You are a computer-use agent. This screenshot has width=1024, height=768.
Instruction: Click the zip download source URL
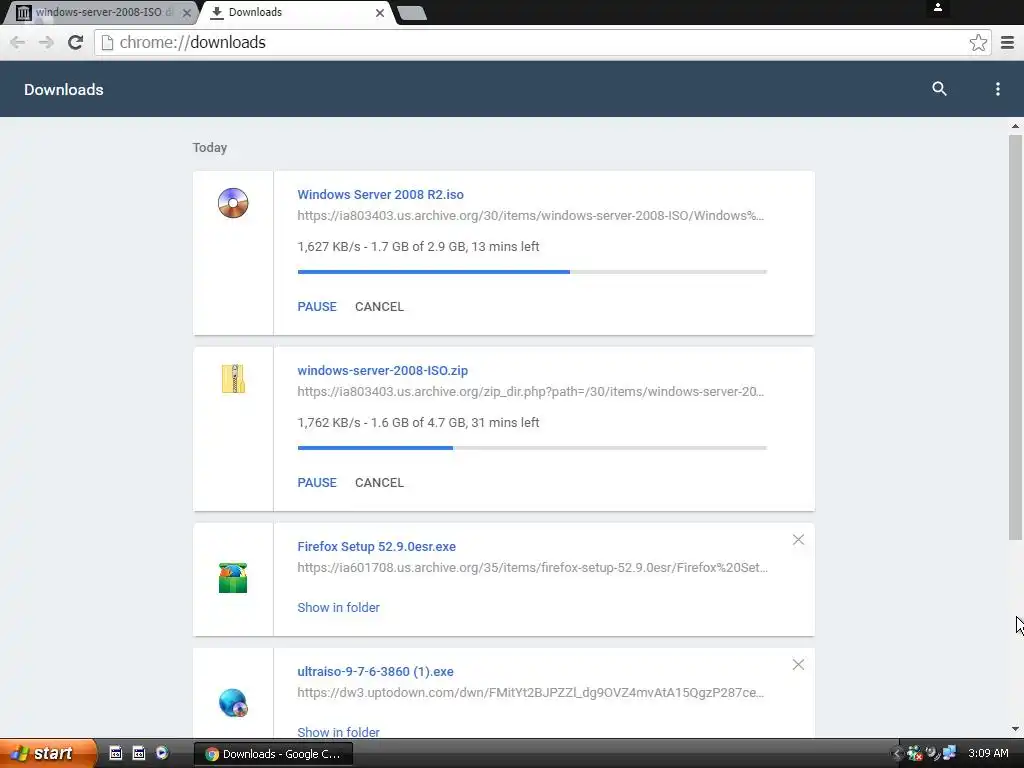(530, 392)
